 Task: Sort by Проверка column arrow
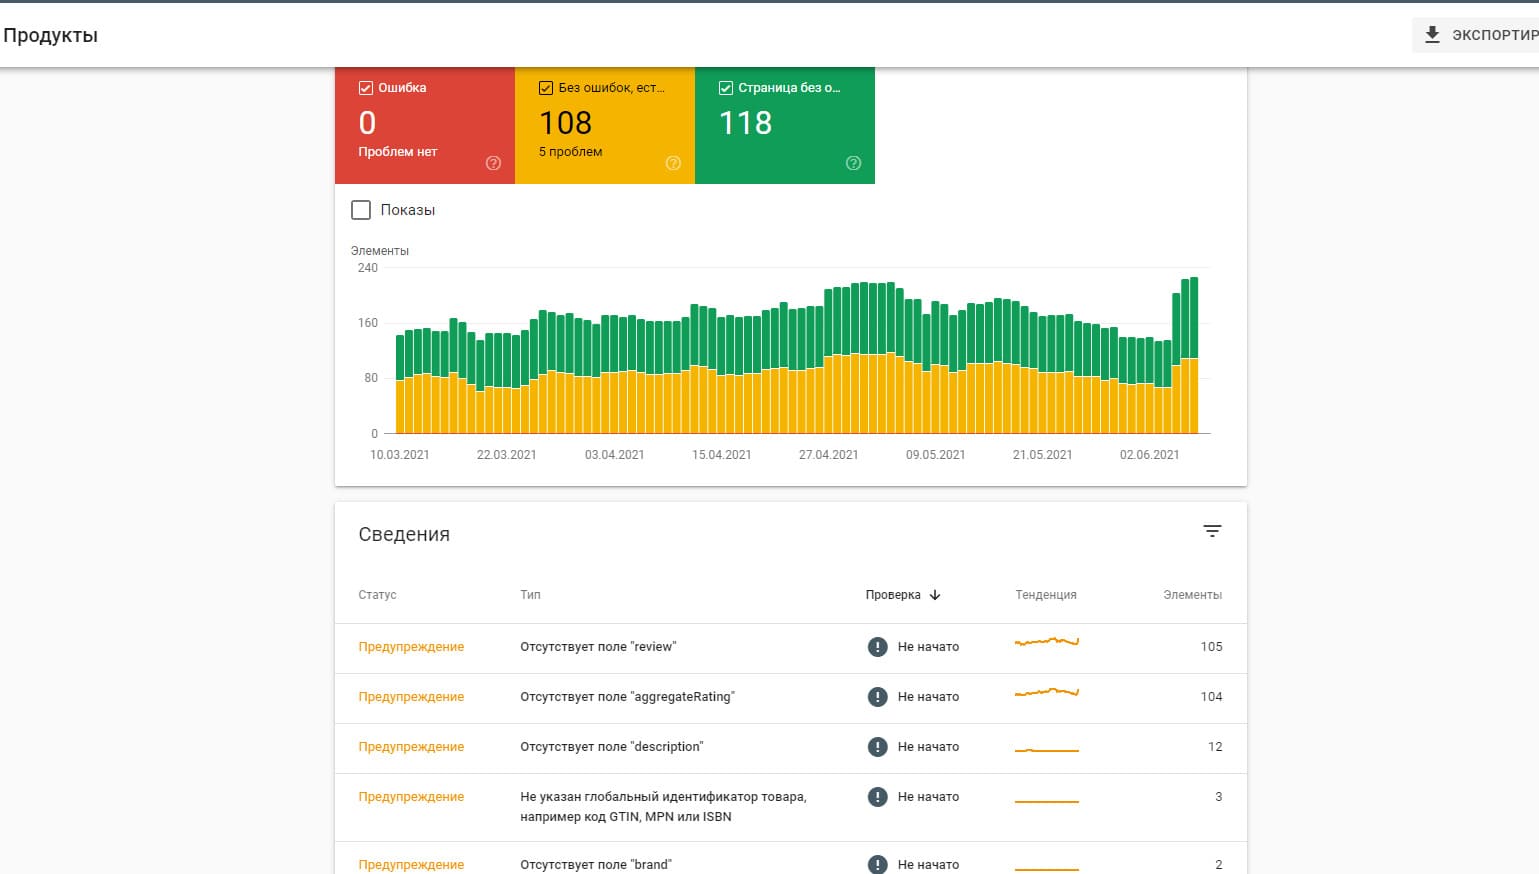pos(935,595)
